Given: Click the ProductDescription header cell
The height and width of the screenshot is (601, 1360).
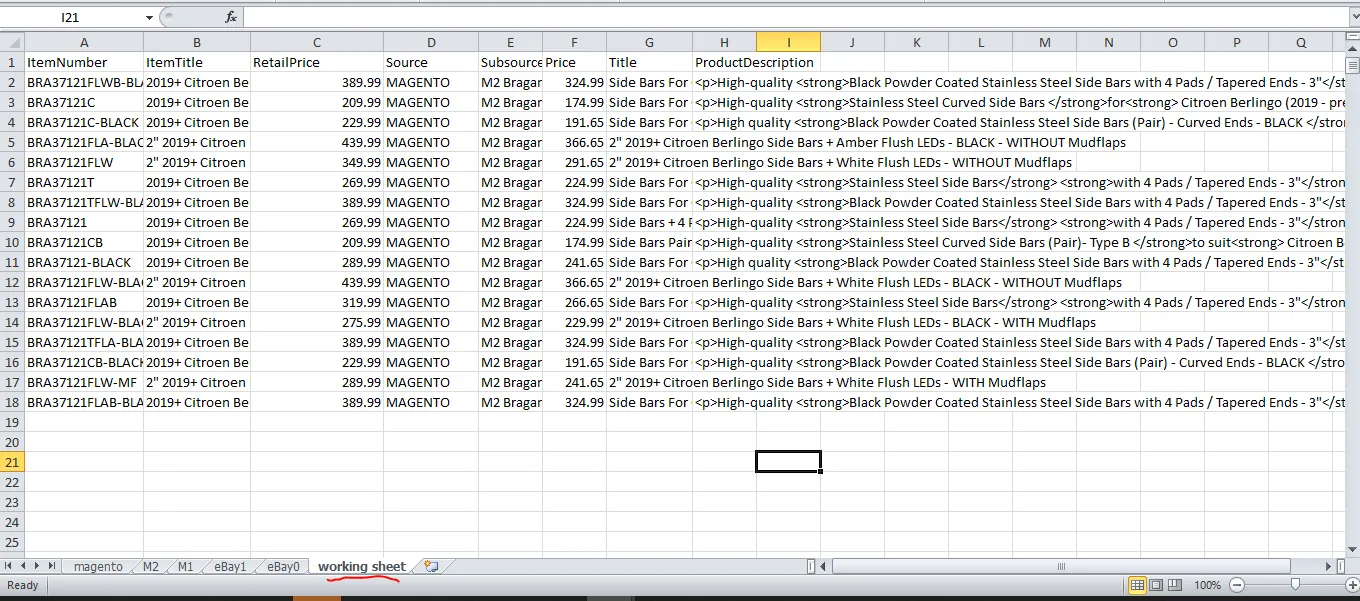Looking at the screenshot, I should click(755, 62).
